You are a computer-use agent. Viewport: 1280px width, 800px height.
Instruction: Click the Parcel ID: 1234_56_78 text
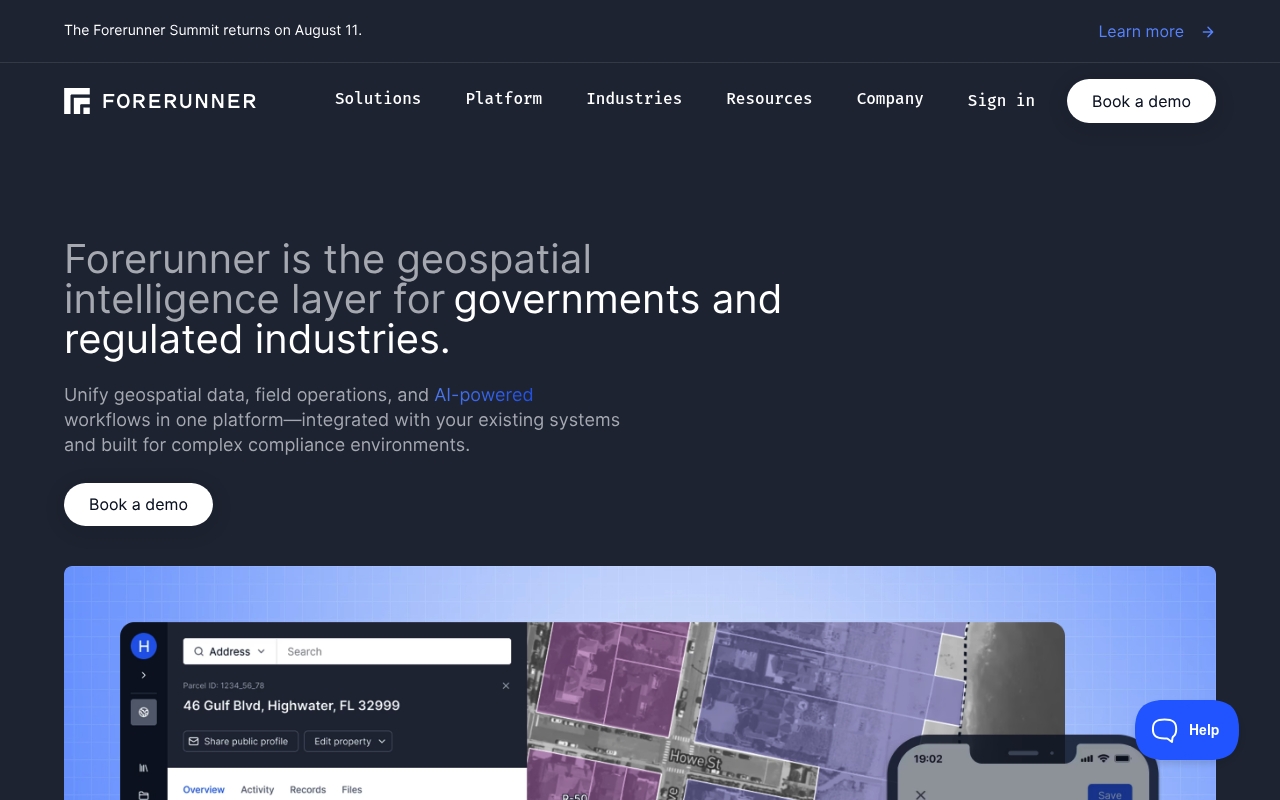tap(223, 685)
